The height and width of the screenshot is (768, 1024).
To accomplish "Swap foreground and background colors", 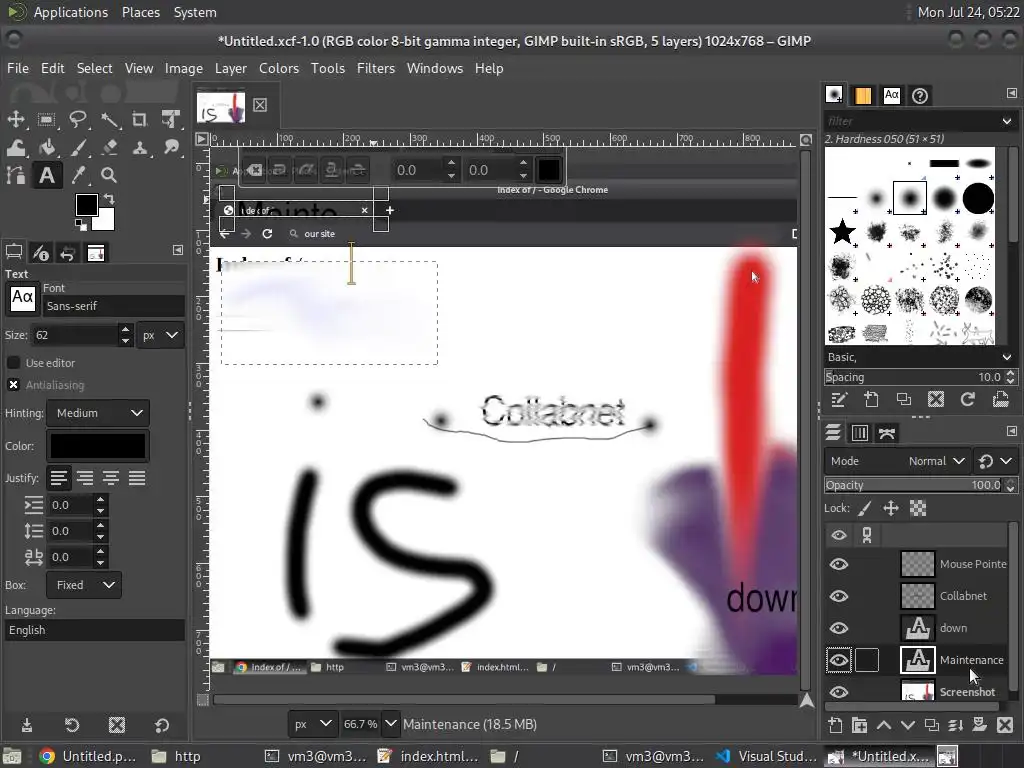I will 109,199.
